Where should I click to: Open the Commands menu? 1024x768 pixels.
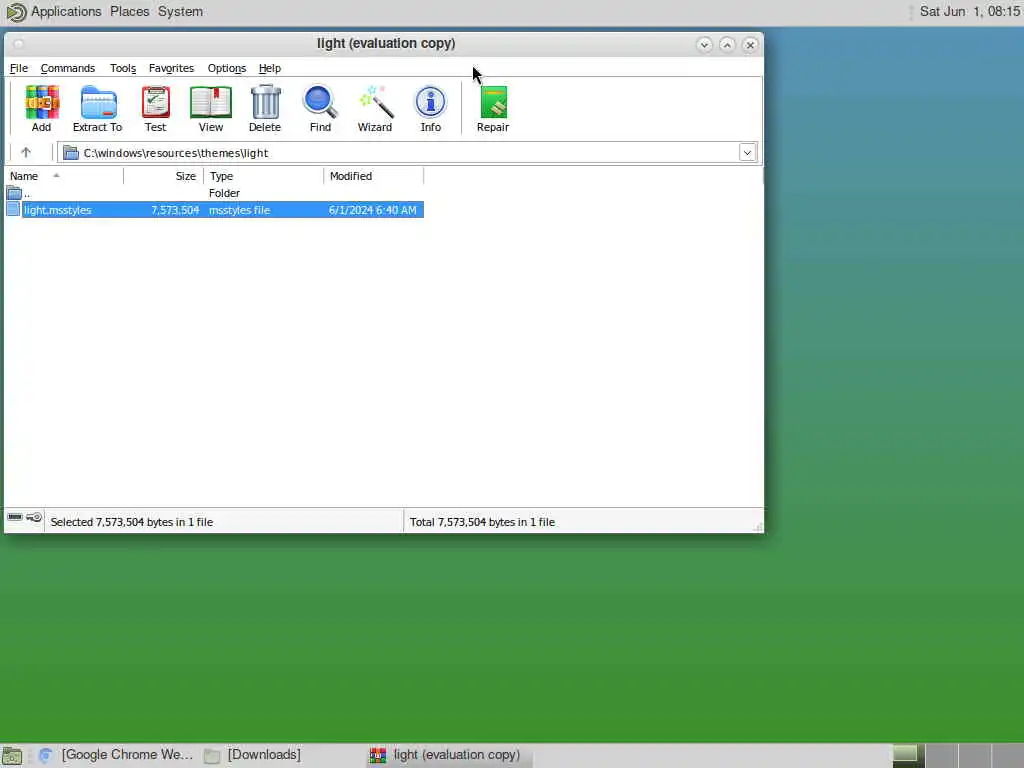pyautogui.click(x=68, y=68)
